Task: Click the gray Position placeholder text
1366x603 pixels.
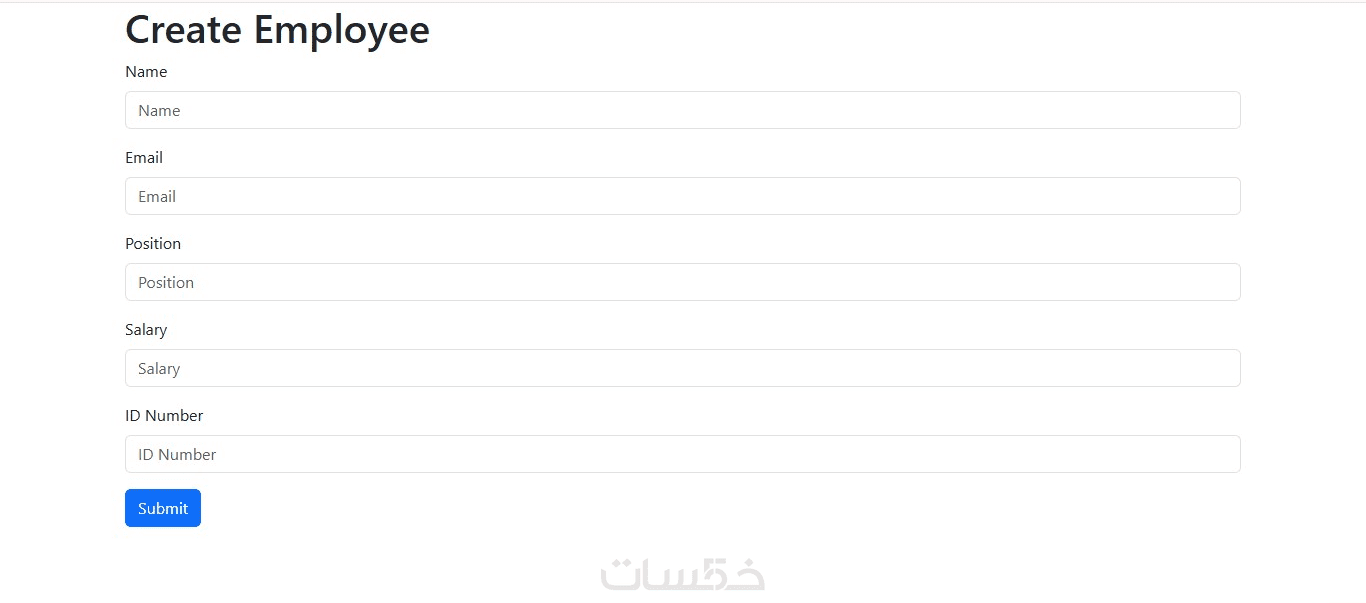Action: click(166, 283)
